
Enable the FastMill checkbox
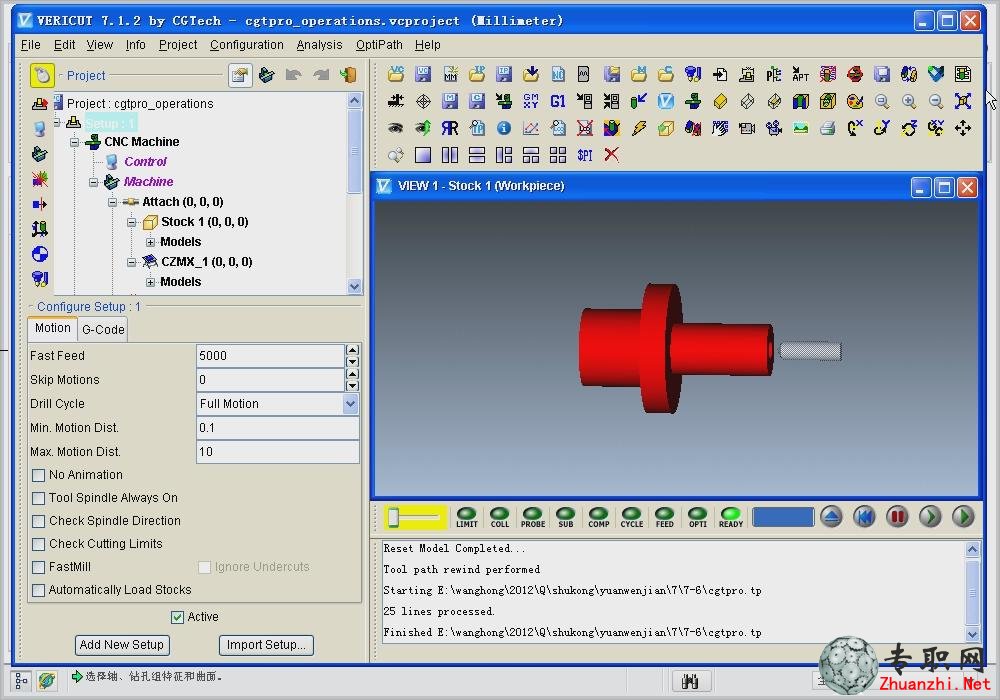(x=38, y=567)
